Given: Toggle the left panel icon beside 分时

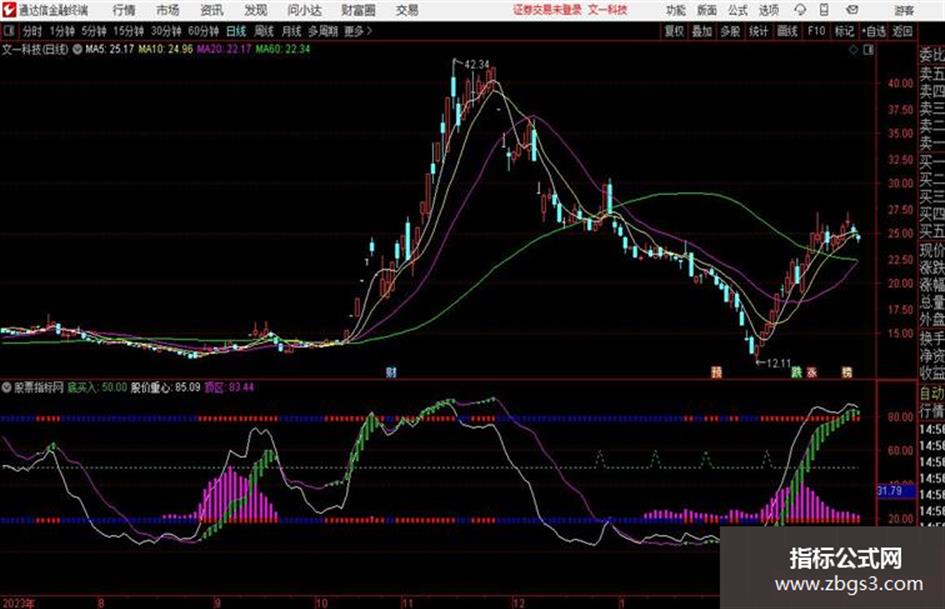Looking at the screenshot, I should click(9, 31).
